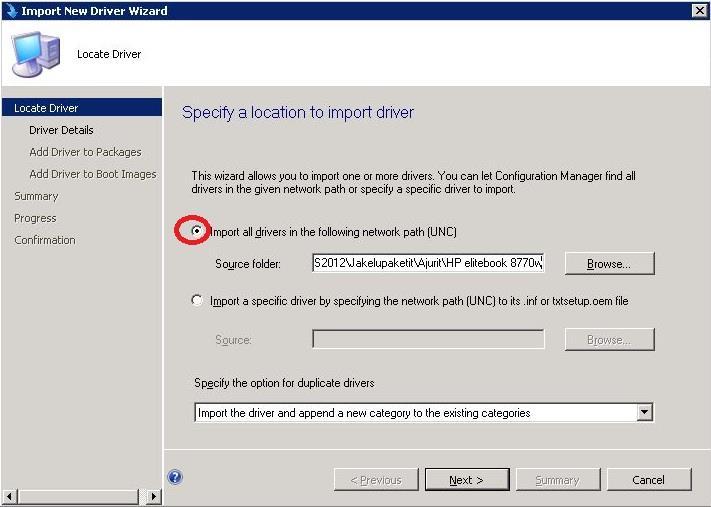Viewport: 711px width, 507px height.
Task: Select Add Driver to Boot Images step
Action: pyautogui.click(x=93, y=174)
